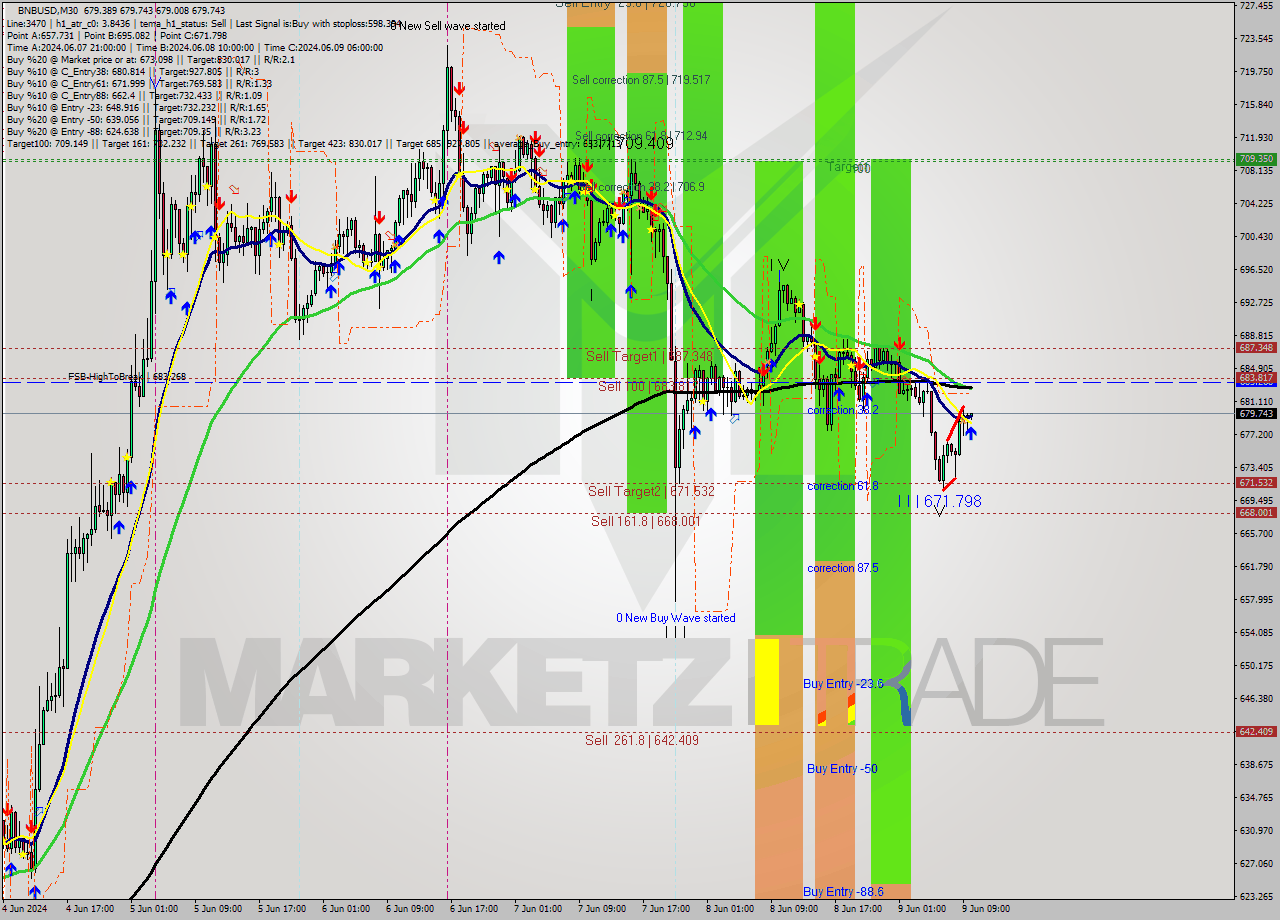Click the green 709.350 price tag
The height and width of the screenshot is (920, 1280).
[1256, 159]
